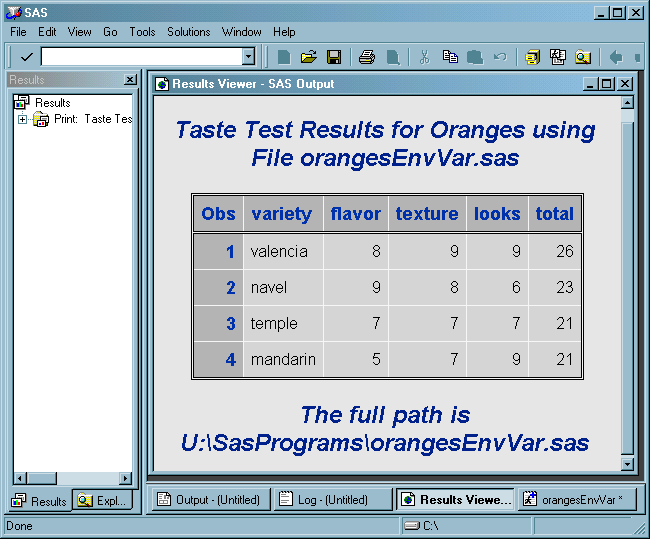This screenshot has height=539, width=650.
Task: Click the flavor column header
Action: pos(356,214)
